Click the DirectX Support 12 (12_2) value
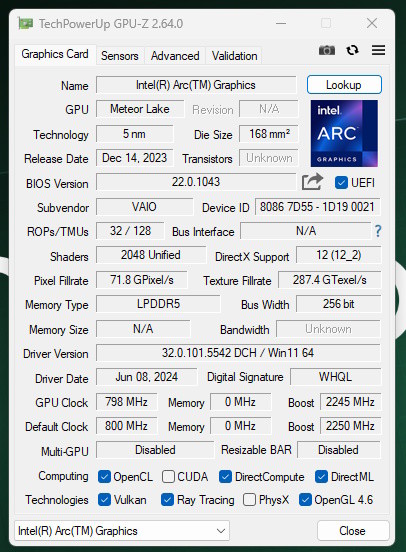The width and height of the screenshot is (406, 552). 338,255
